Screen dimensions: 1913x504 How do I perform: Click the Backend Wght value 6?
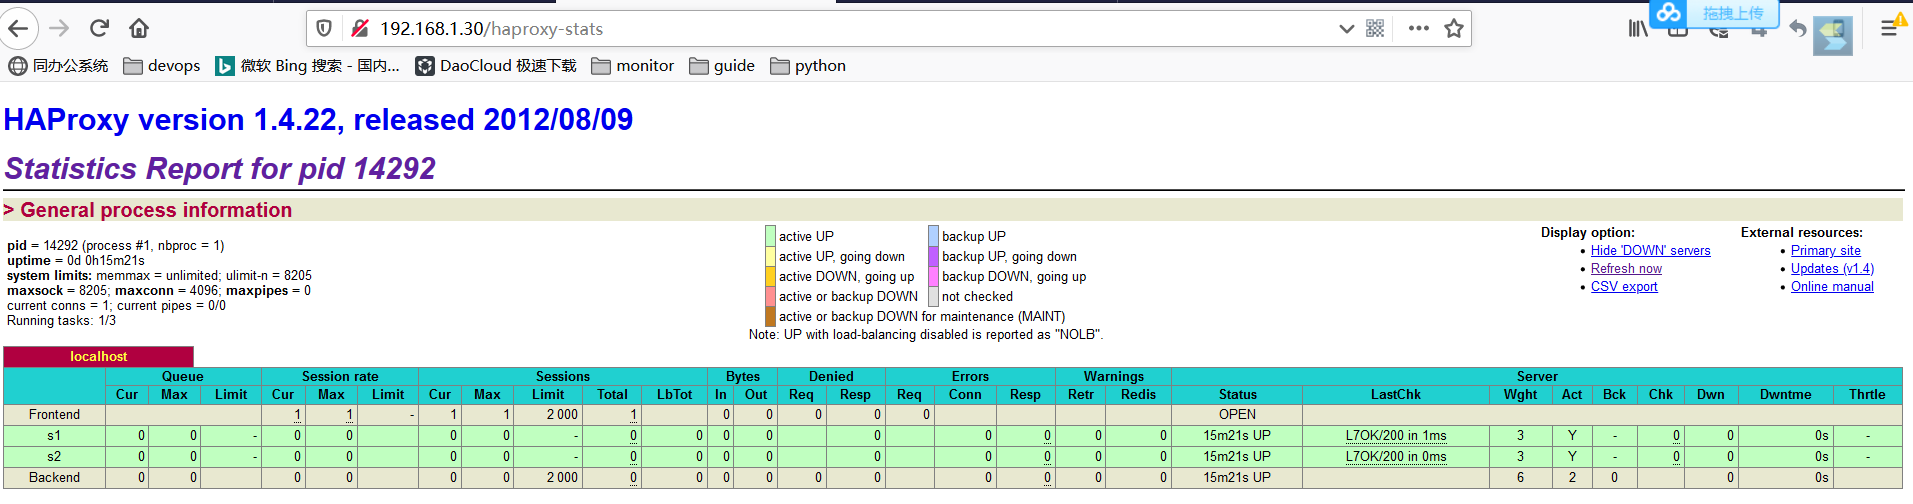pyautogui.click(x=1520, y=478)
